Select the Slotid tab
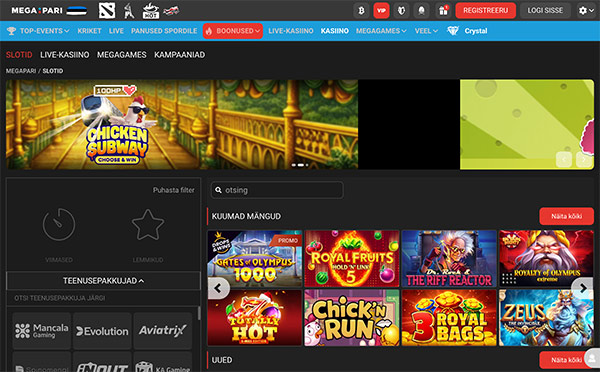This screenshot has height=372, width=600. 19,55
